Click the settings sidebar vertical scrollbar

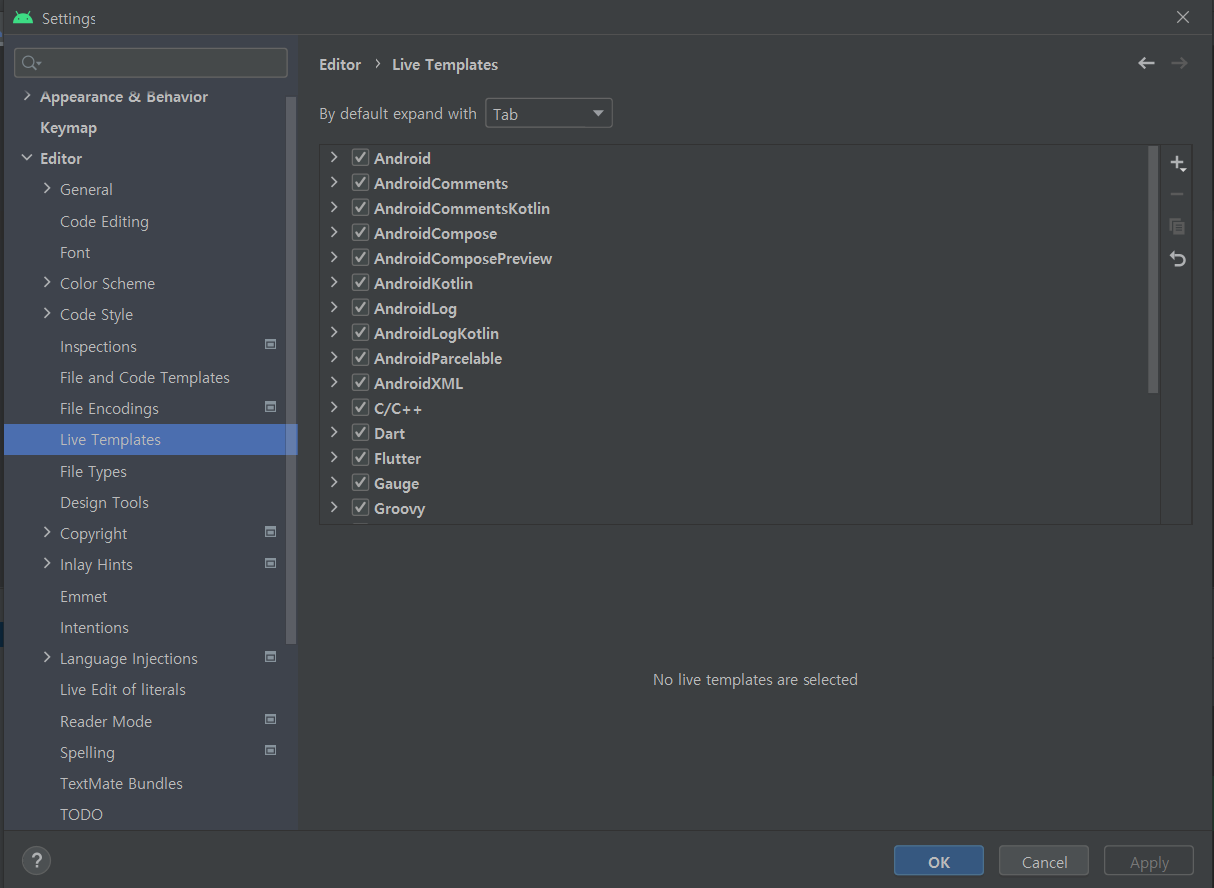click(x=291, y=370)
